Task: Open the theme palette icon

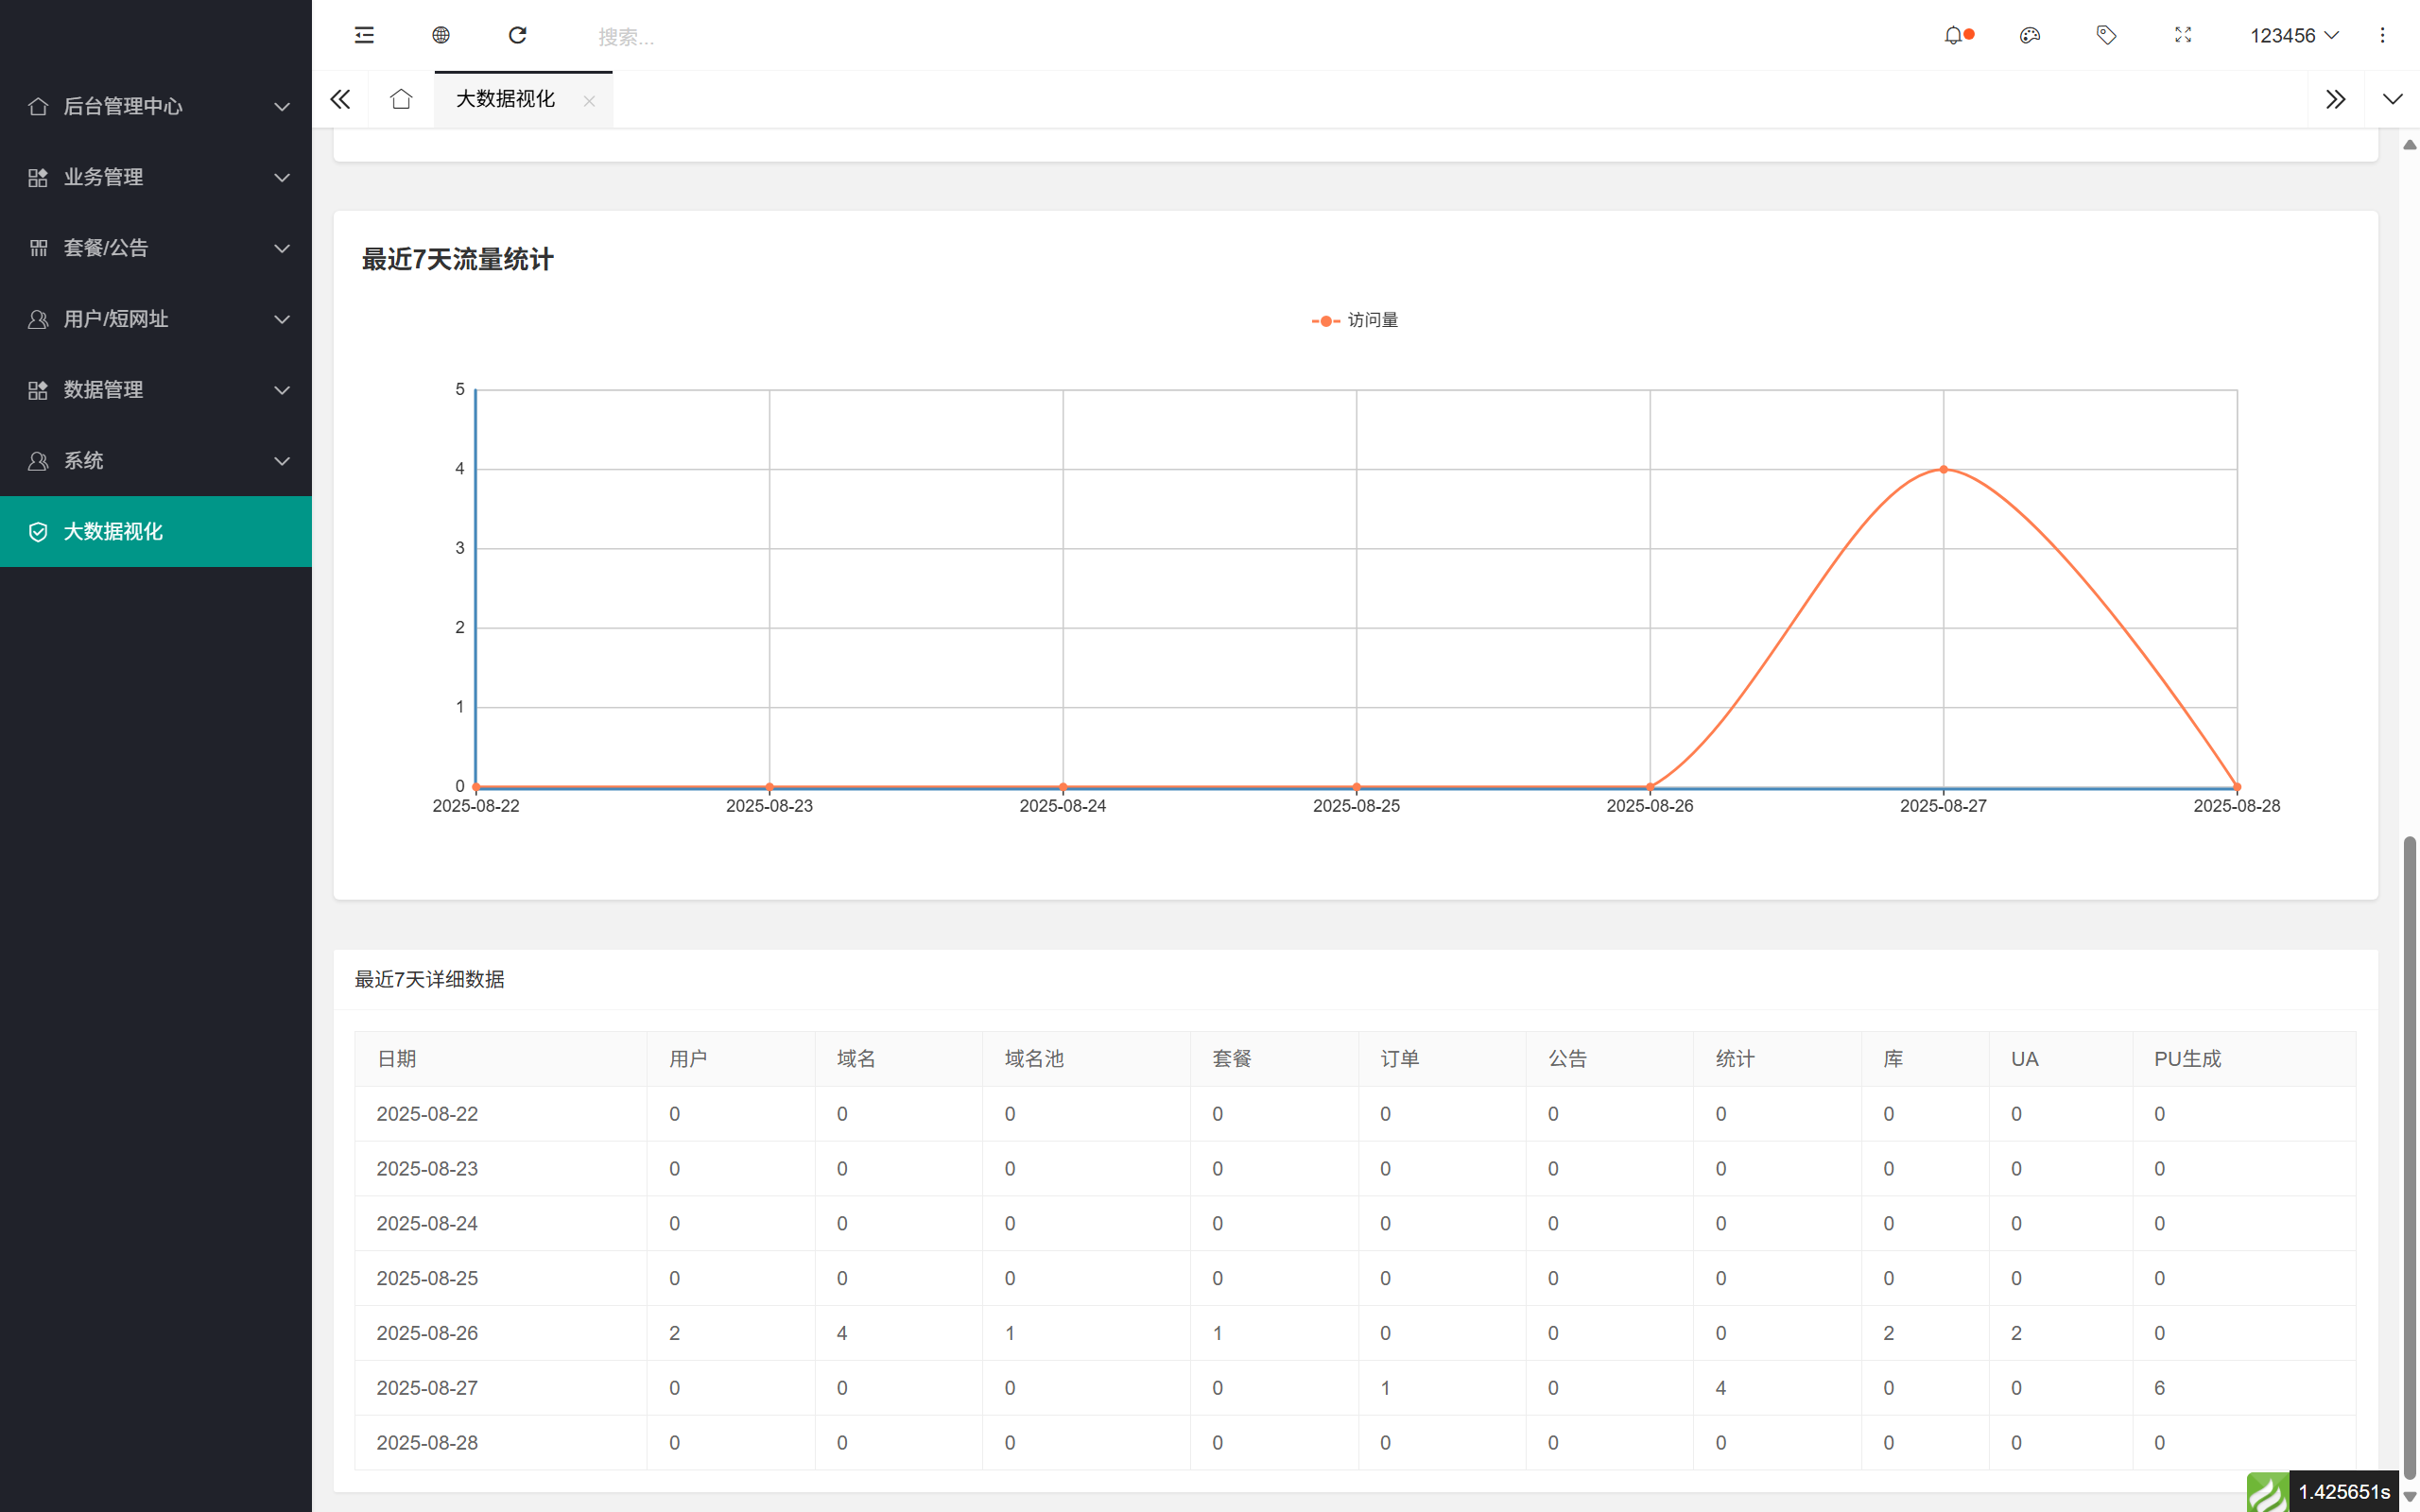Action: [x=2029, y=36]
